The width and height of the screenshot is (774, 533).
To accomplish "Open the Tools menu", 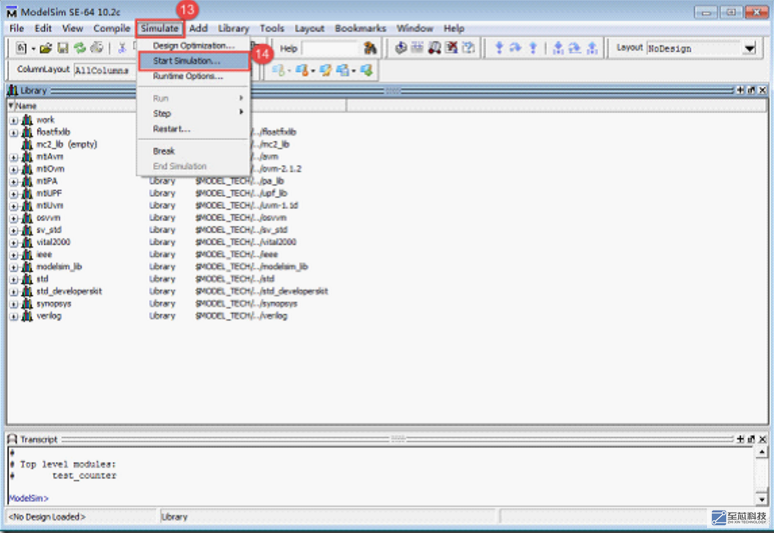I will tap(272, 28).
